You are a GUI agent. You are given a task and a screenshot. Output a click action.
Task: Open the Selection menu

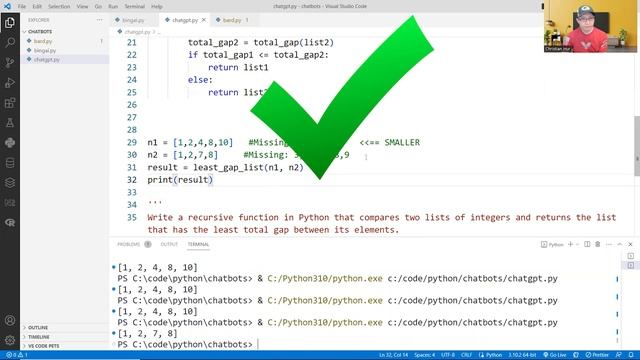[x=59, y=6]
